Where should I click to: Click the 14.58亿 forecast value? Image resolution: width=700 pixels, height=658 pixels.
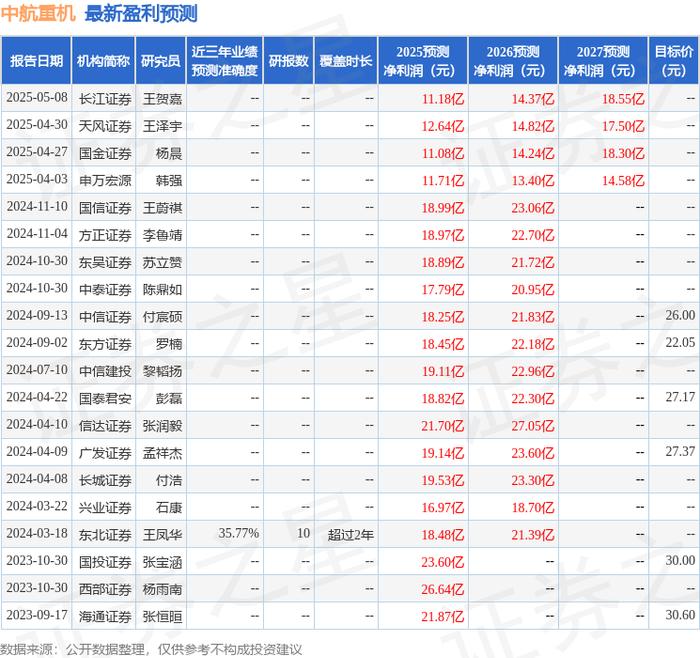pos(623,180)
